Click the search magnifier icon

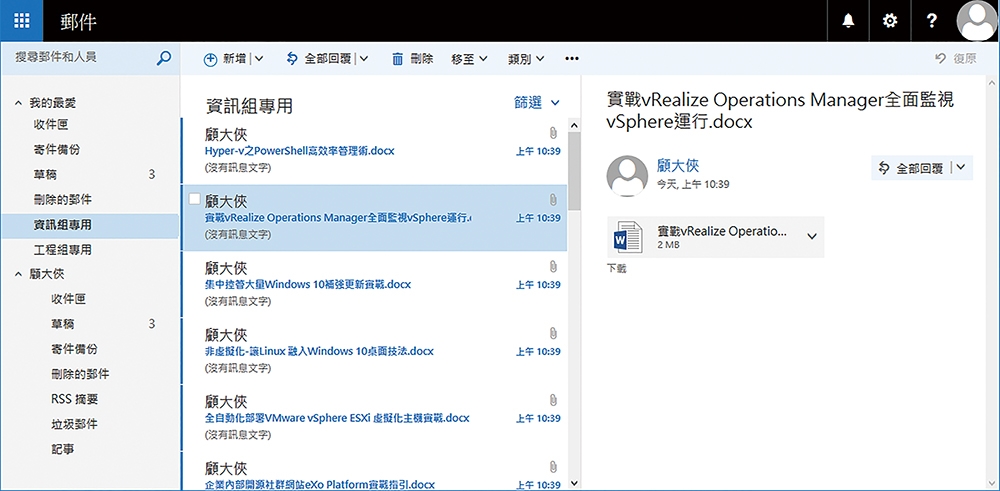[x=164, y=58]
